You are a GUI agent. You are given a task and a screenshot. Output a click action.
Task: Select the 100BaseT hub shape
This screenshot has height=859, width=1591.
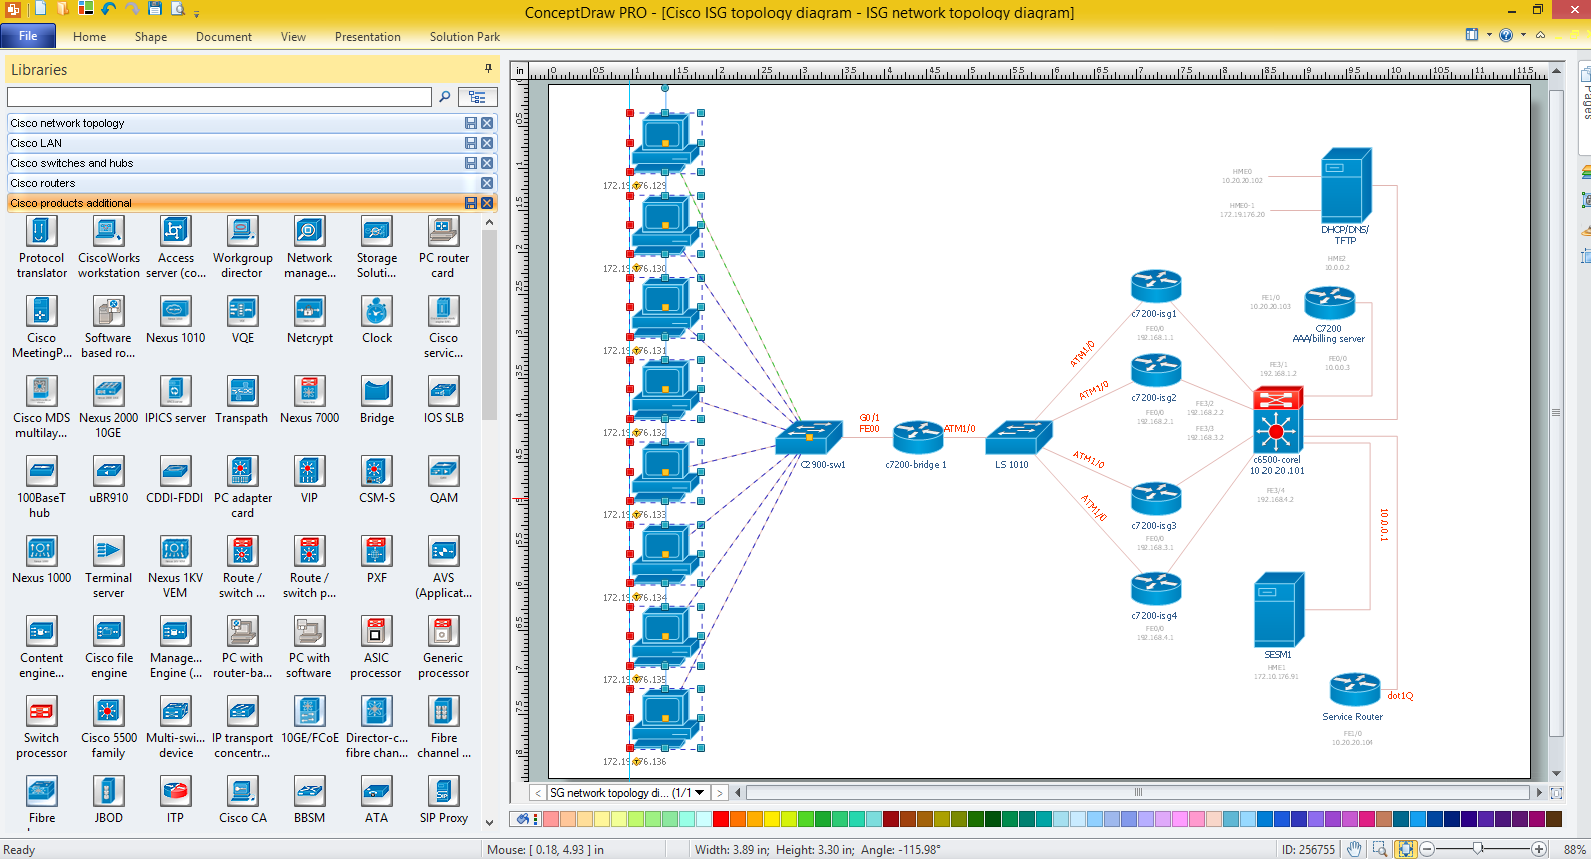coord(41,487)
